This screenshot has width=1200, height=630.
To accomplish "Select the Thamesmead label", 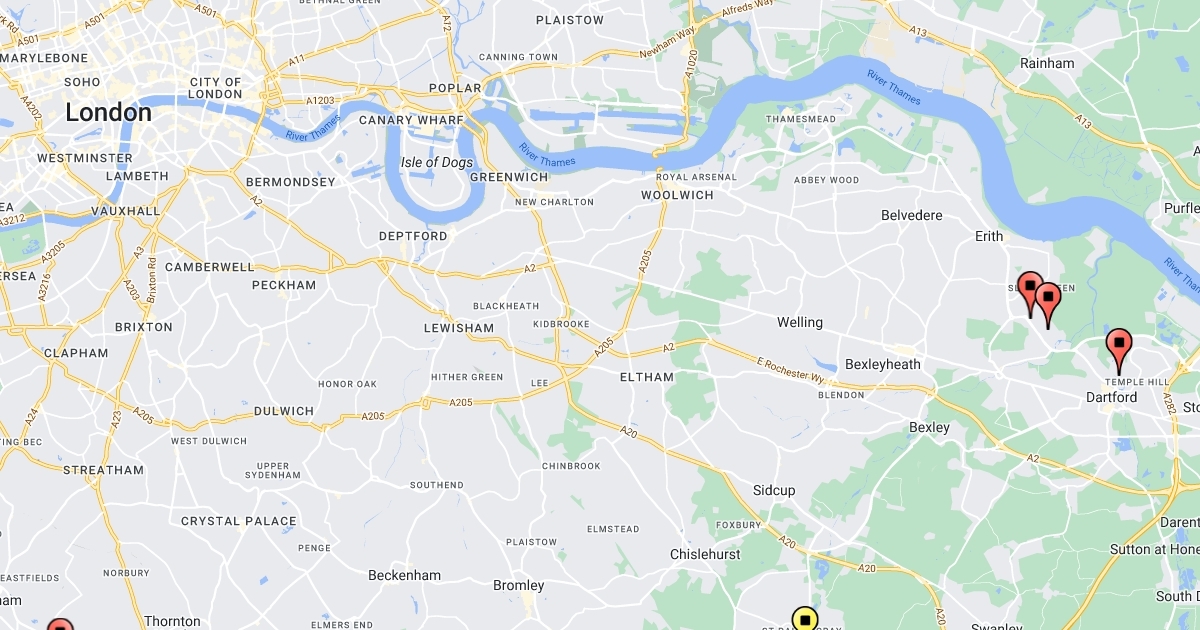I will tap(801, 119).
